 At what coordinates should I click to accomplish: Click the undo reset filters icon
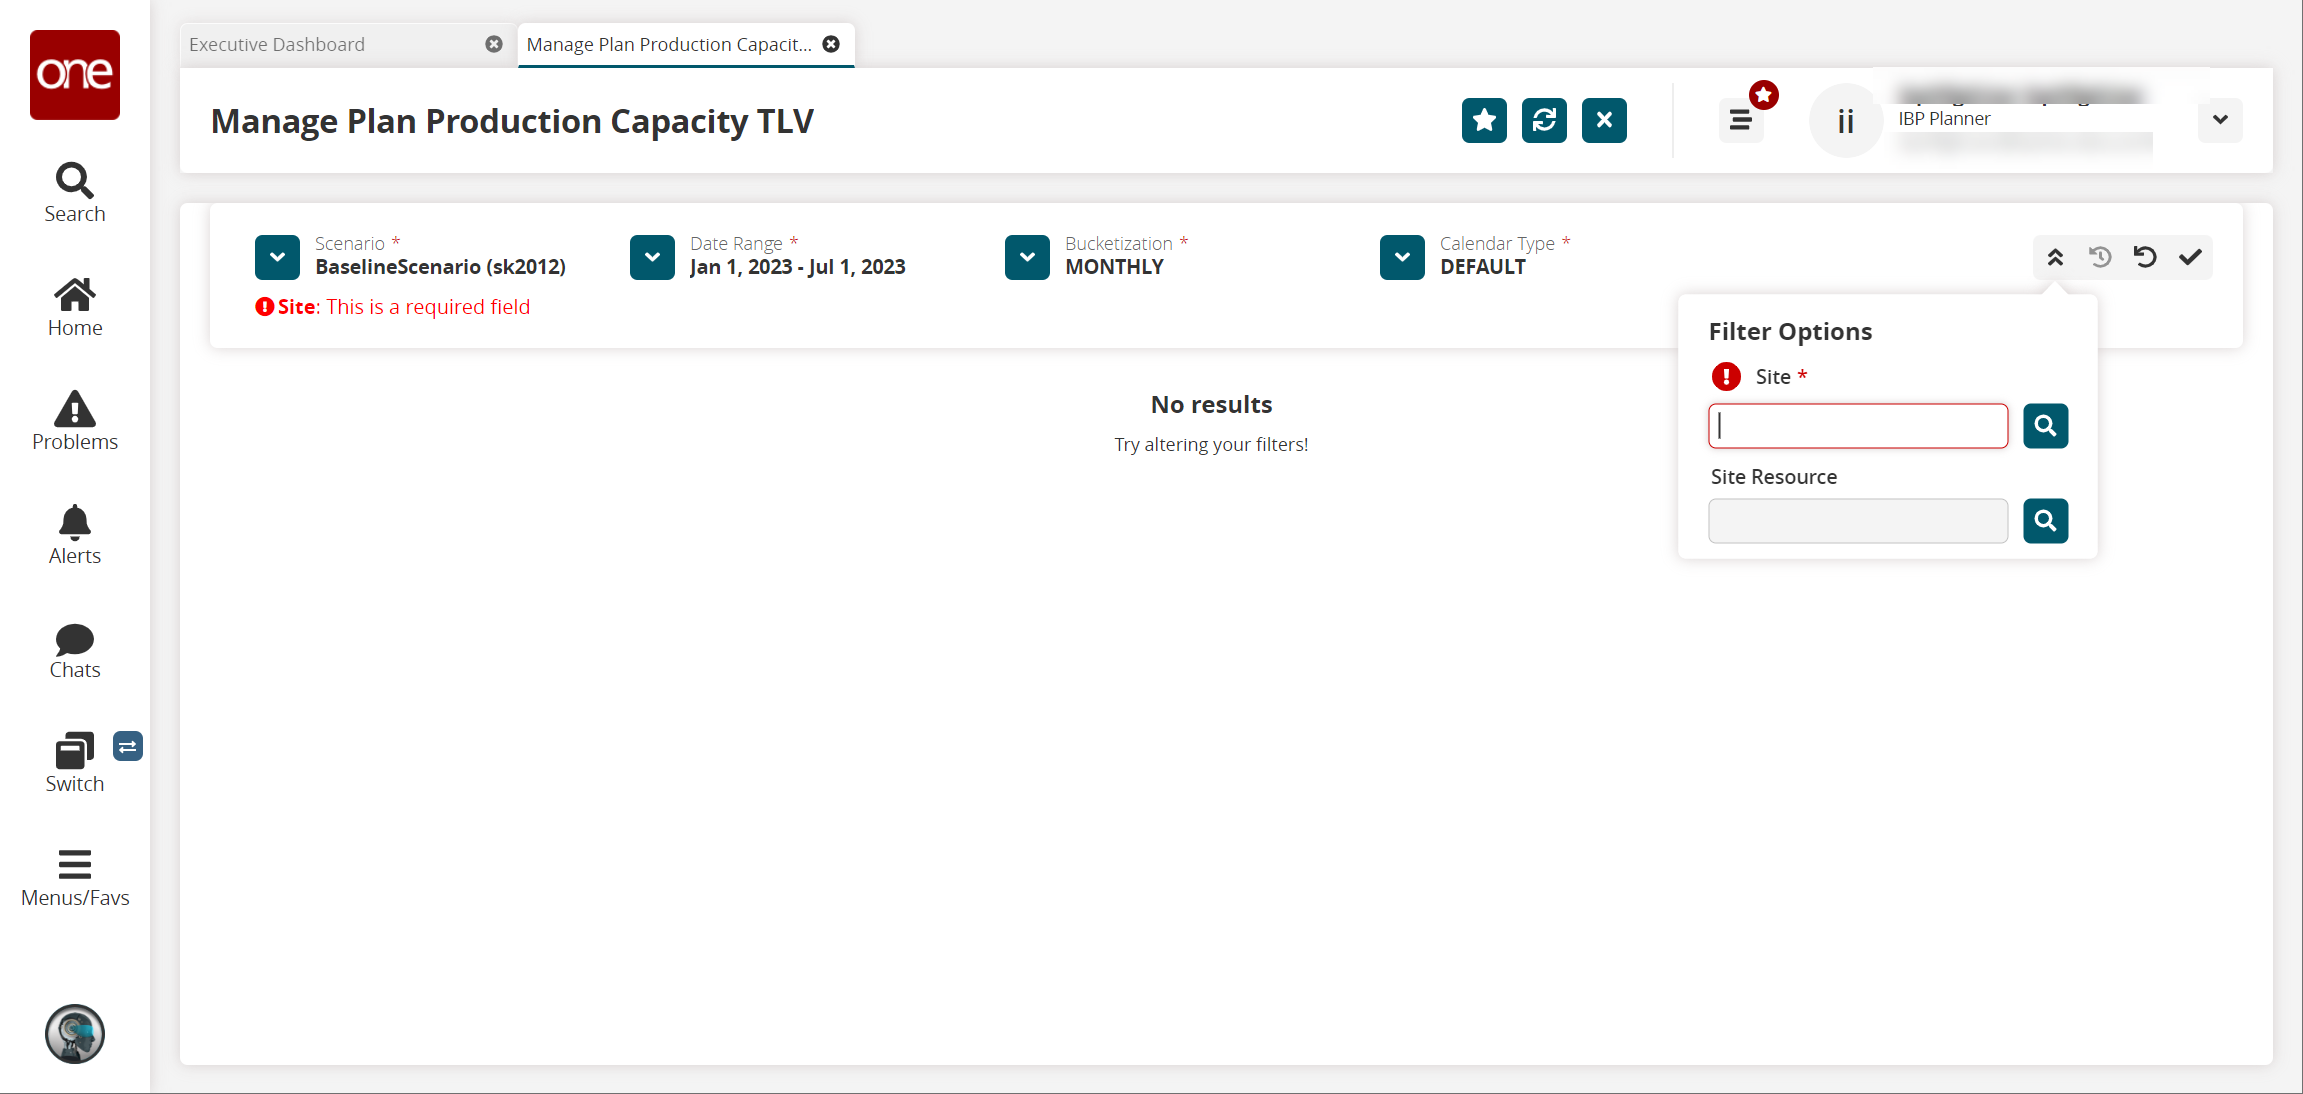[x=2145, y=258]
